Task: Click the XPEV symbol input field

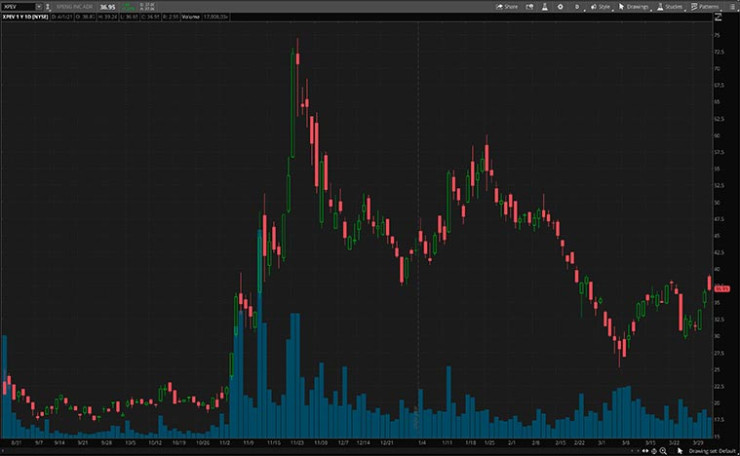Action: 18,6
